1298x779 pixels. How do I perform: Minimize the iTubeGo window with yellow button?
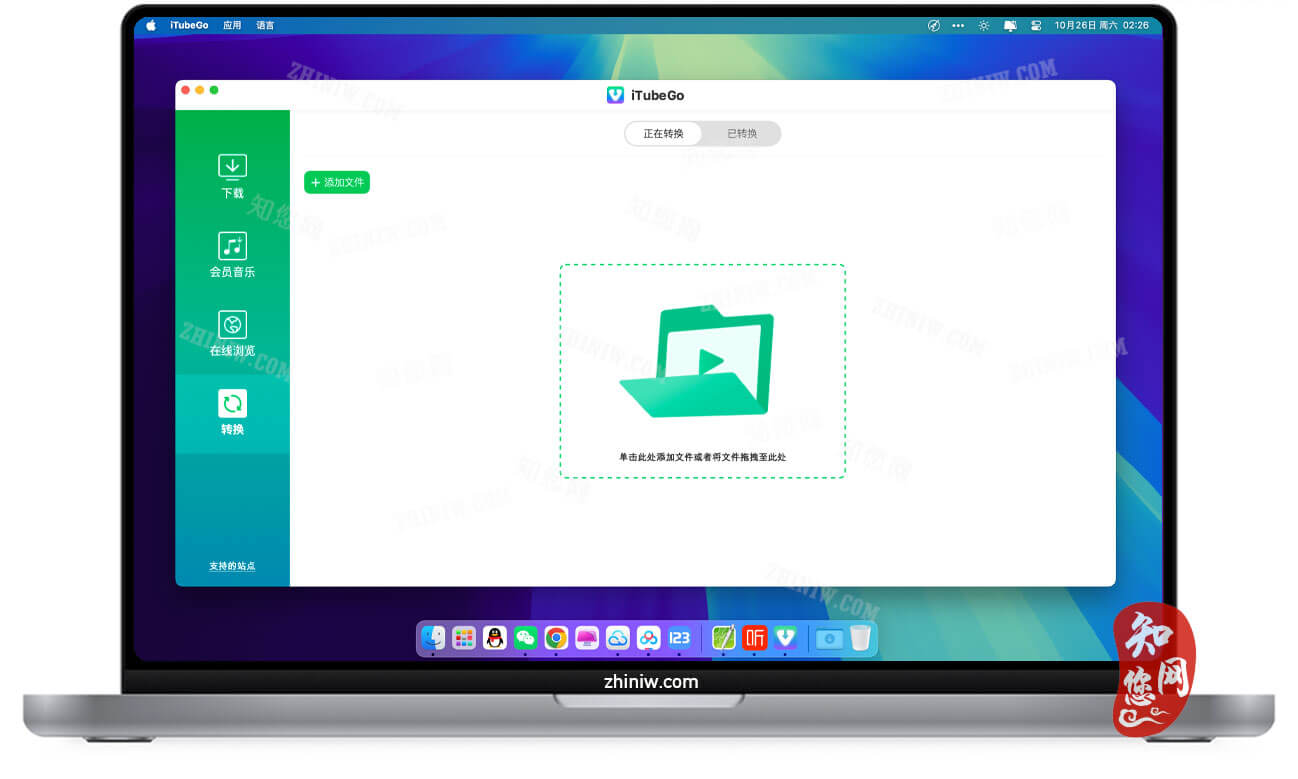[x=199, y=90]
